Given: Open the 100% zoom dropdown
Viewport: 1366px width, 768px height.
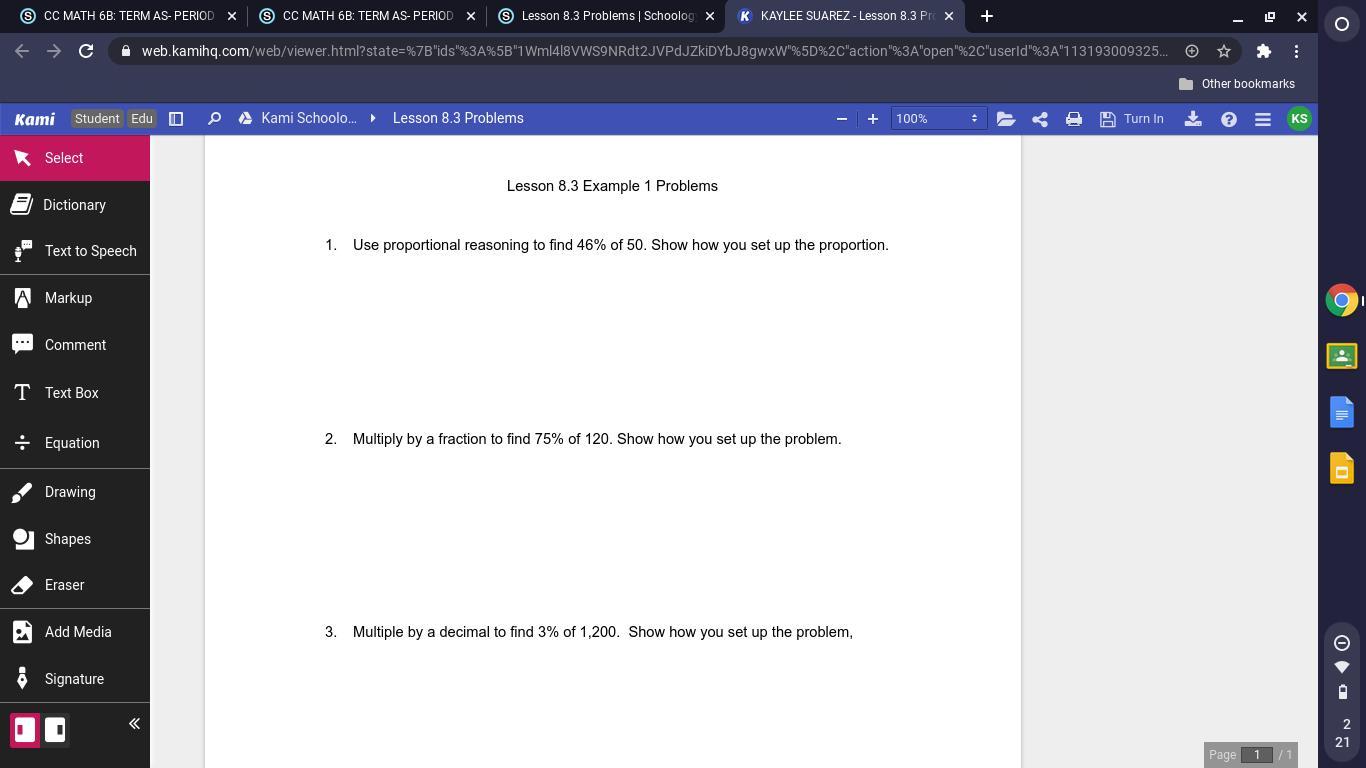Looking at the screenshot, I should pos(938,119).
